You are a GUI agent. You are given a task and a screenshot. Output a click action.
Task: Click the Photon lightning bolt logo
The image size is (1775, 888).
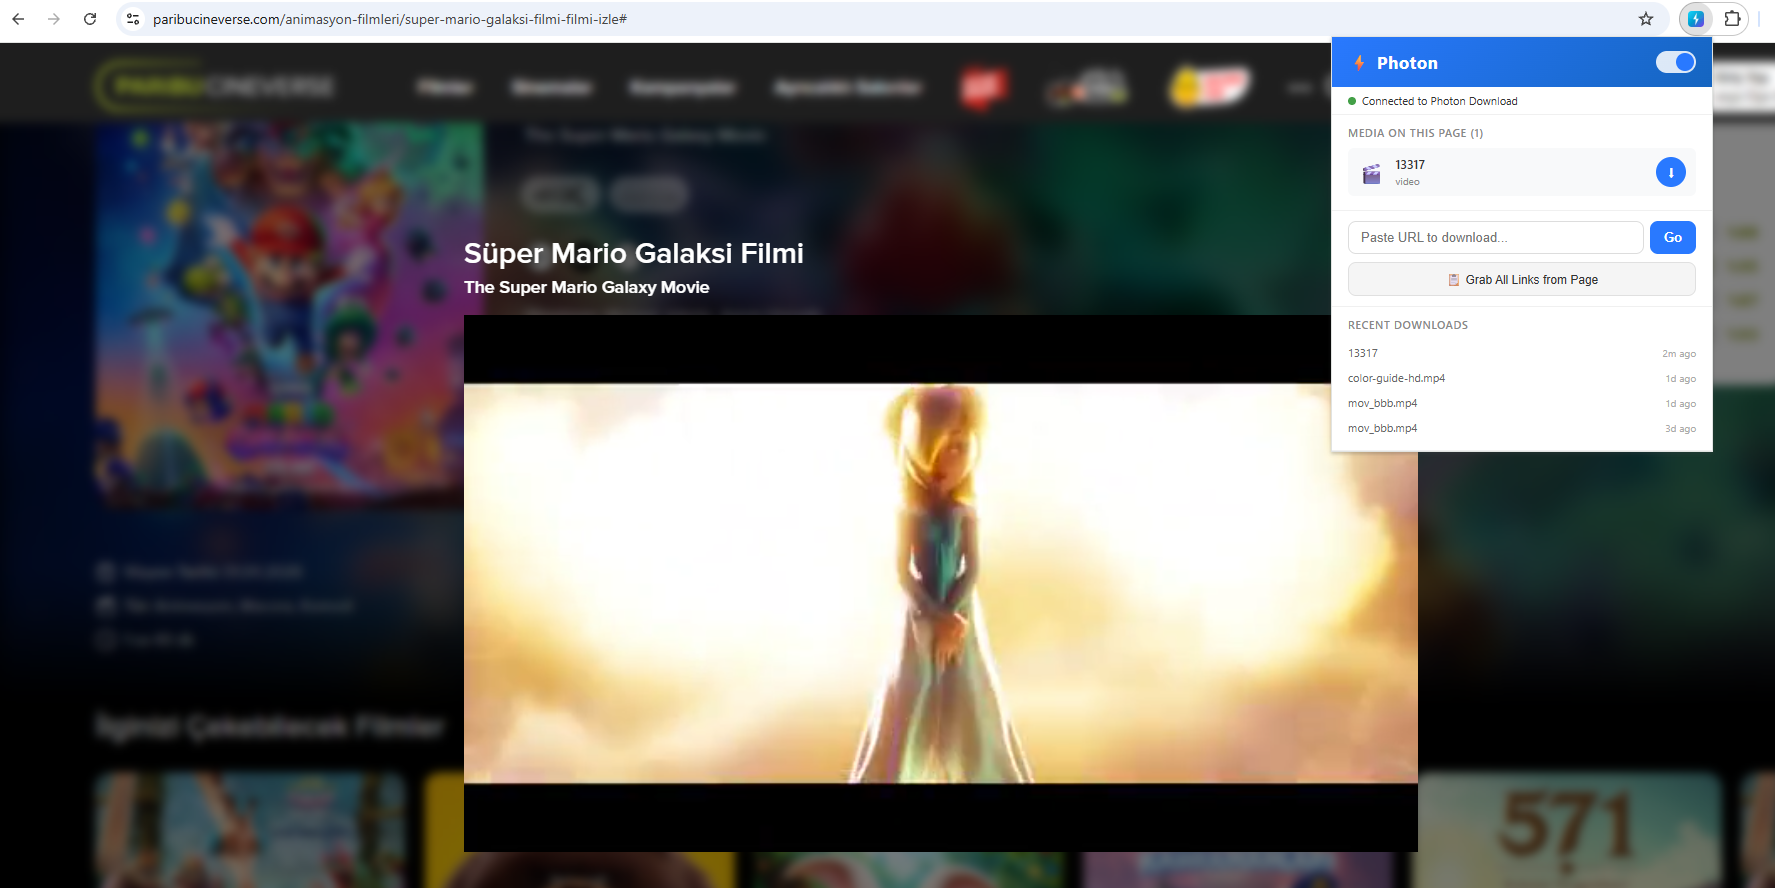pyautogui.click(x=1359, y=63)
